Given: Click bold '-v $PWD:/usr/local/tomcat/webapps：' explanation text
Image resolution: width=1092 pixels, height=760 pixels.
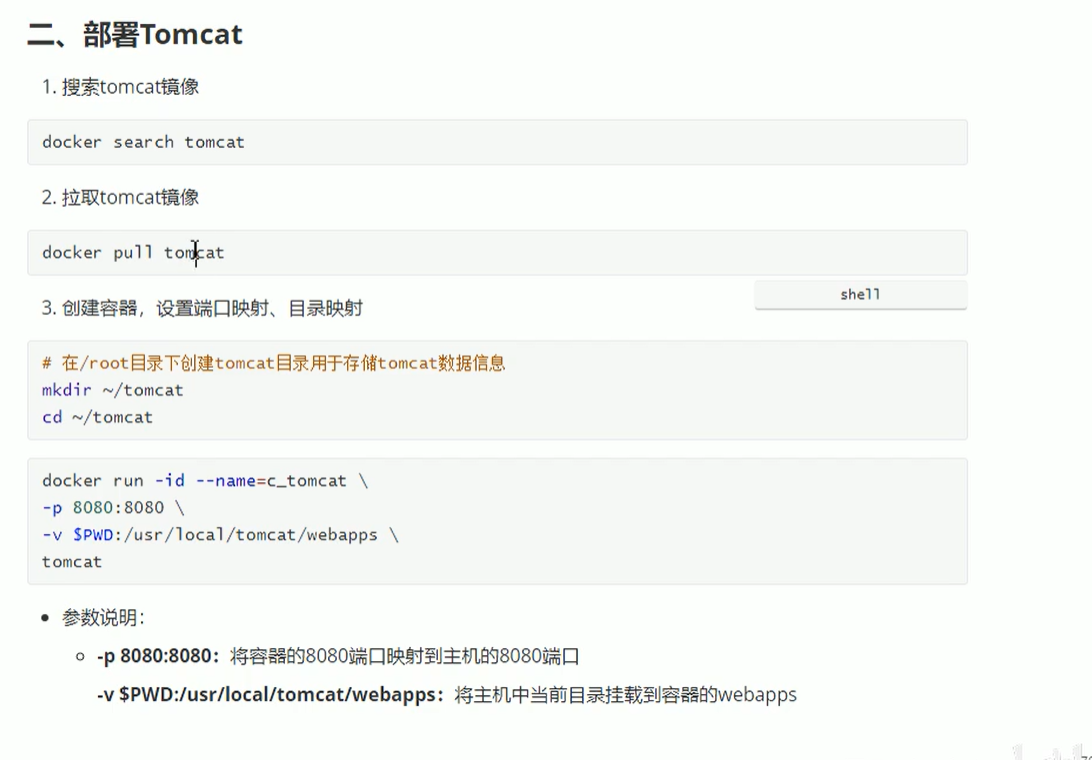Looking at the screenshot, I should pyautogui.click(x=270, y=695).
